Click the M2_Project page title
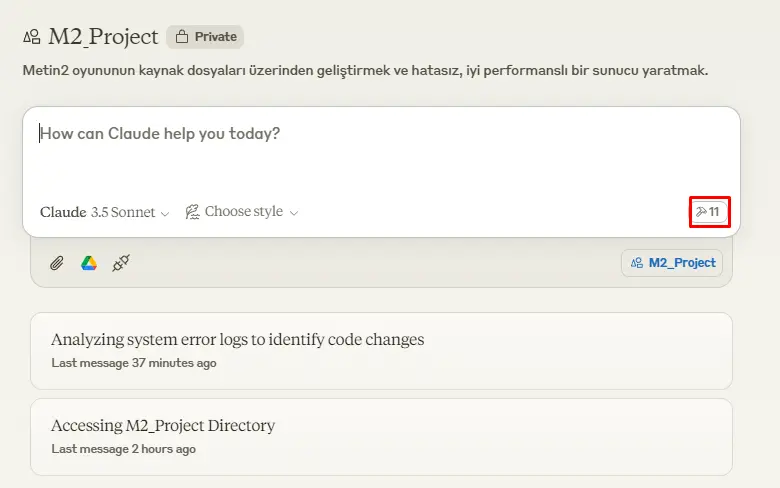 103,37
